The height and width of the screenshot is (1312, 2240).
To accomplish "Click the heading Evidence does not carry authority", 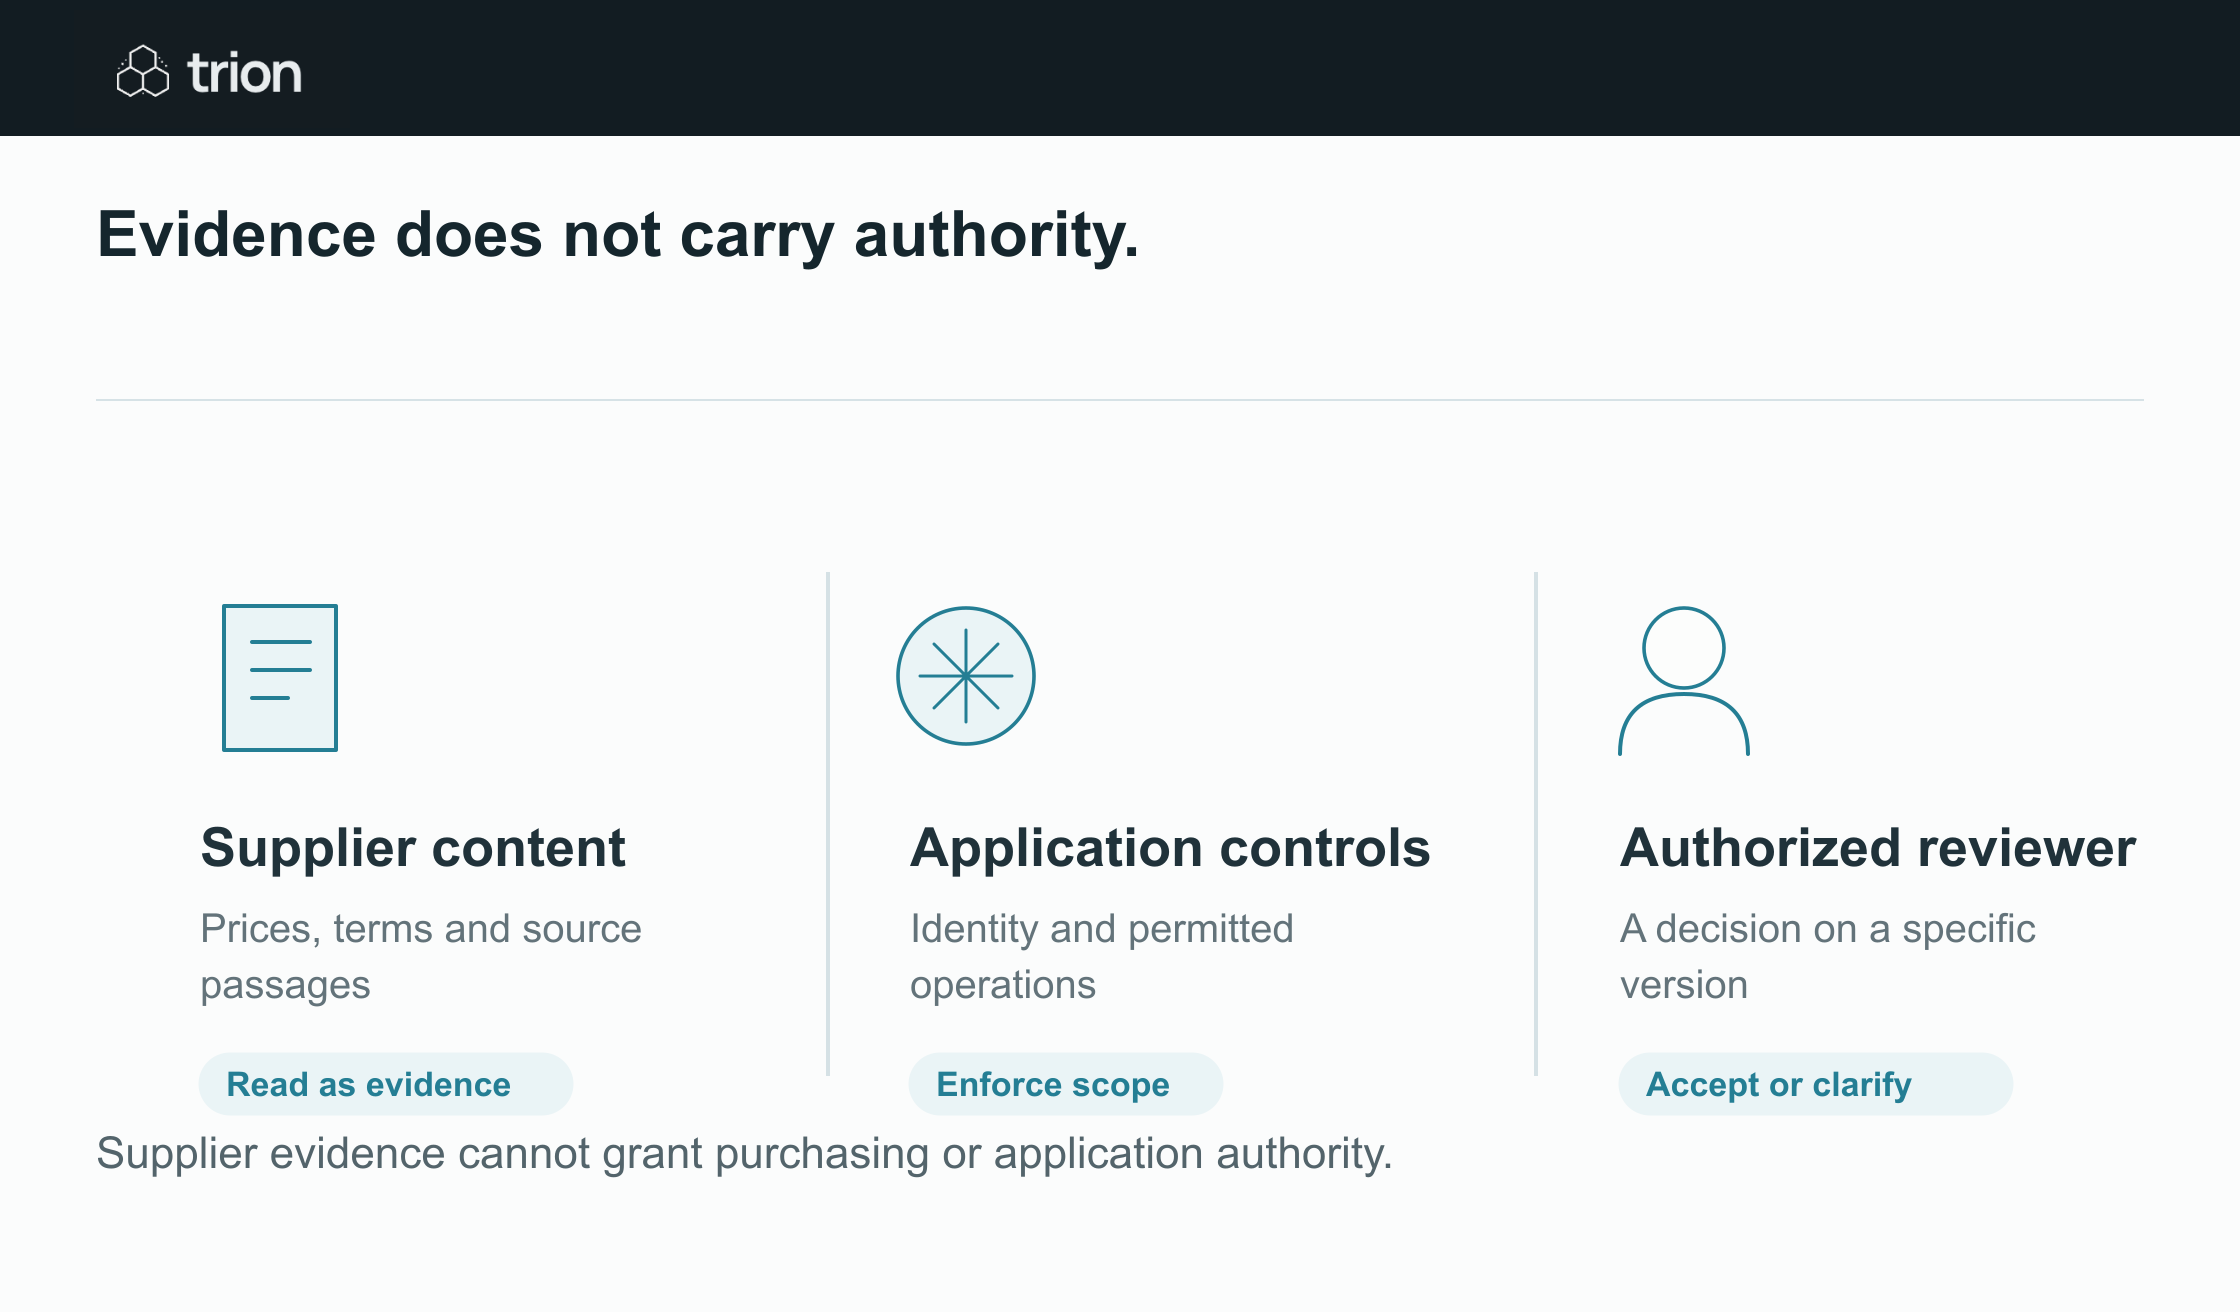I will coord(618,236).
